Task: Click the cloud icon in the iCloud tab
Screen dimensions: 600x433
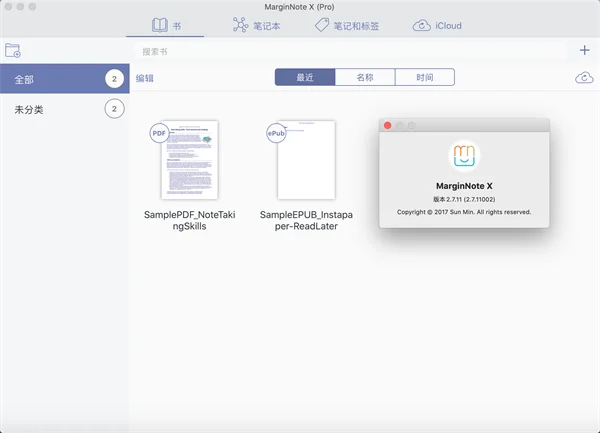Action: [x=422, y=26]
